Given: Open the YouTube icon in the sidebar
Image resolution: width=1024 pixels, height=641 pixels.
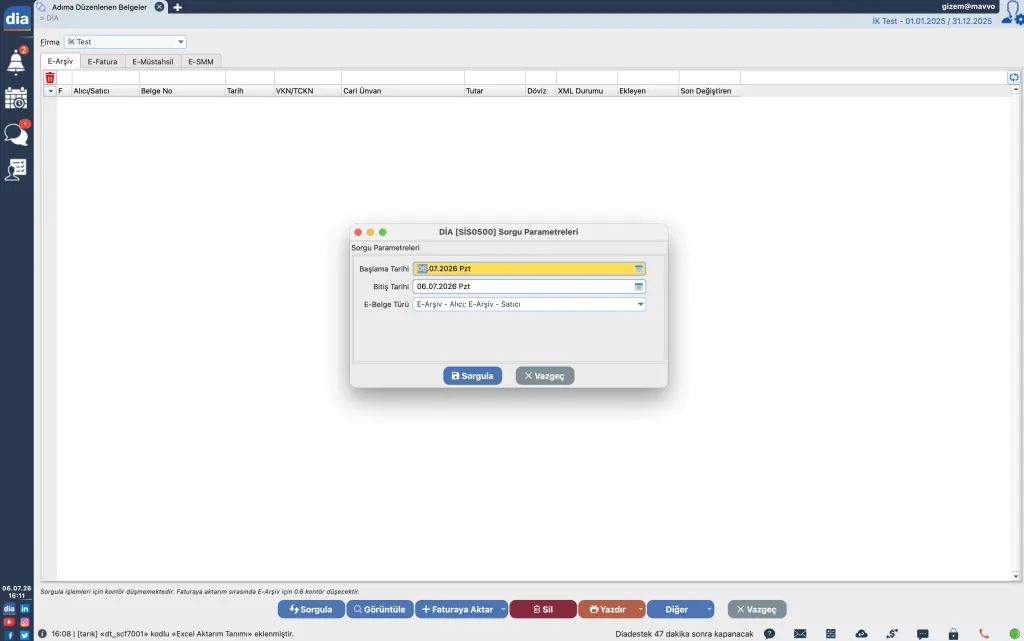Looking at the screenshot, I should (x=9, y=622).
